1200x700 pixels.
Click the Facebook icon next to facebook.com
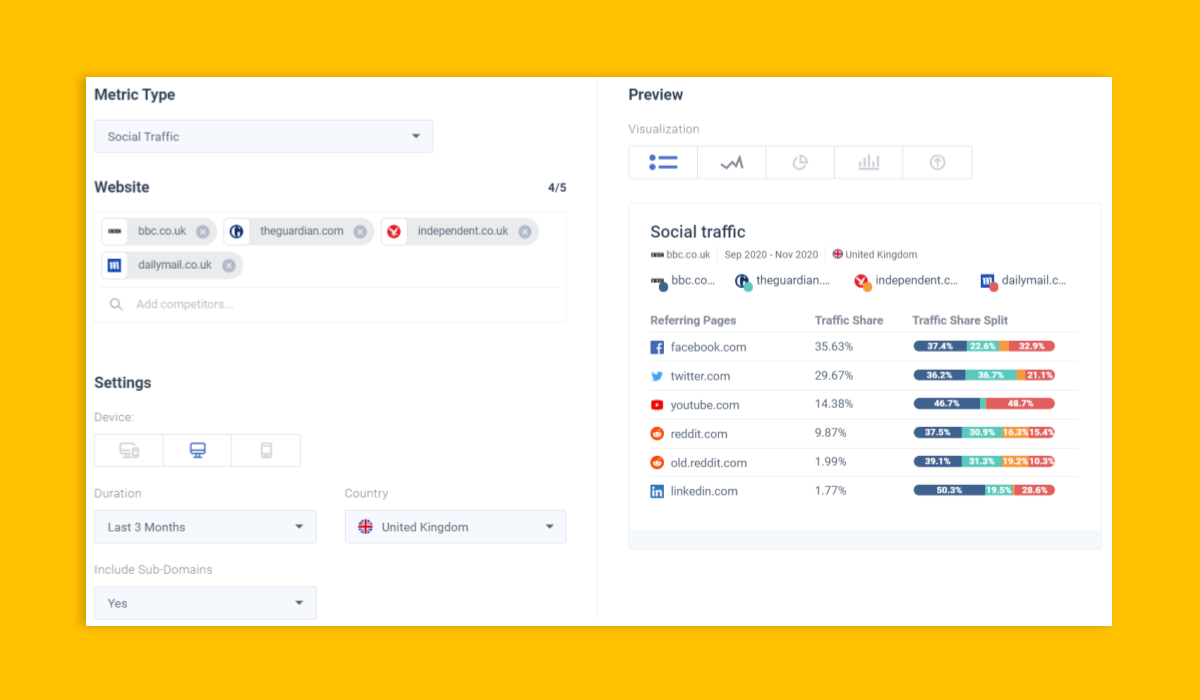pos(658,346)
